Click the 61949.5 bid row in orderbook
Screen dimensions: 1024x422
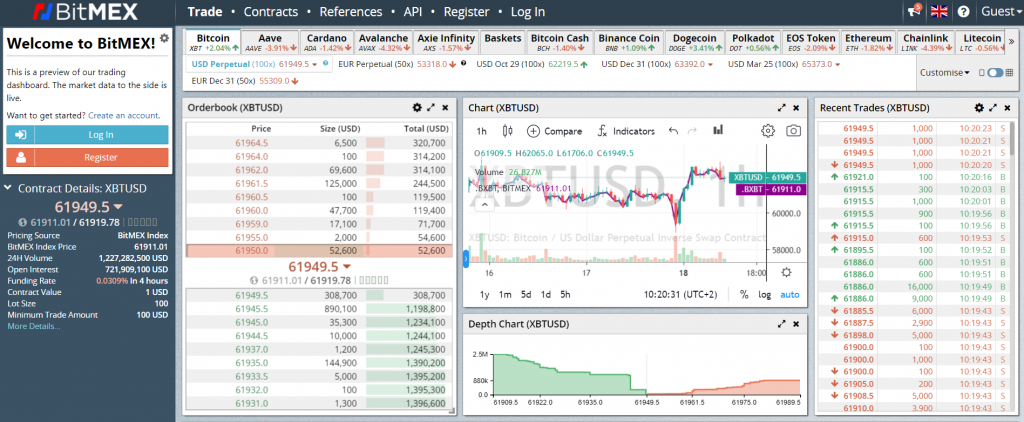pyautogui.click(x=319, y=295)
